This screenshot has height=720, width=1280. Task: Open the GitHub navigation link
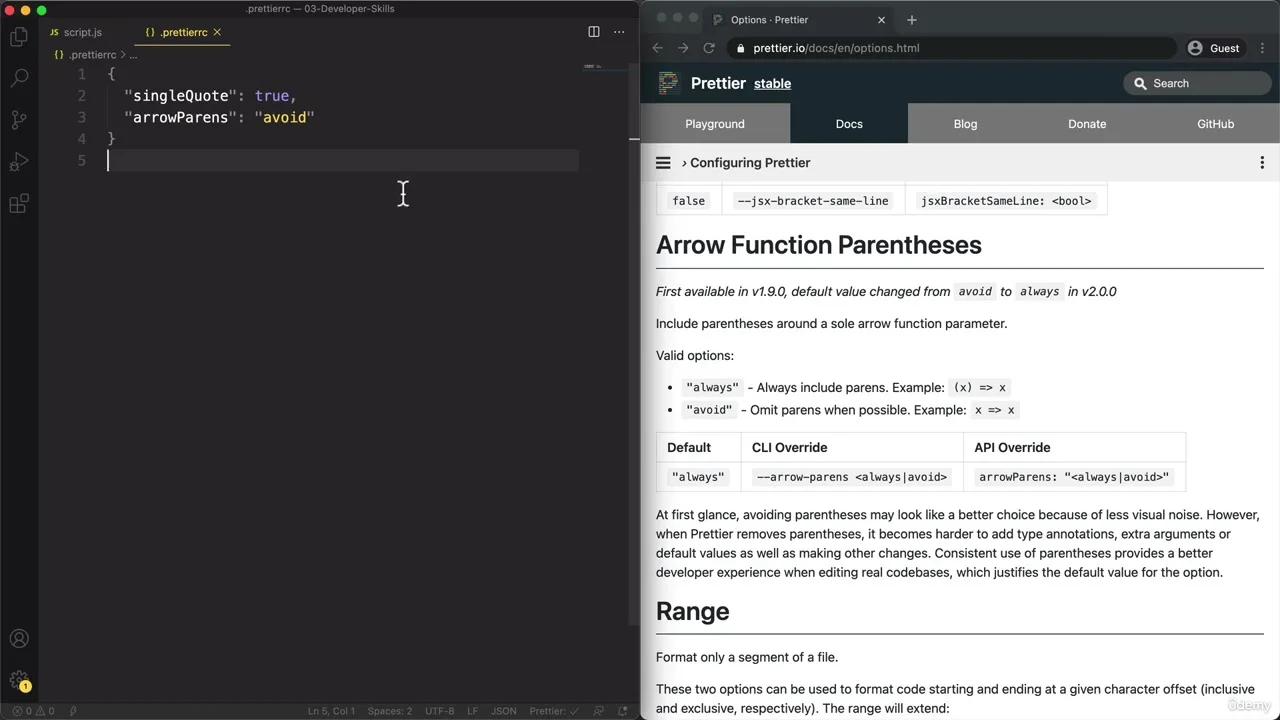[x=1215, y=124]
